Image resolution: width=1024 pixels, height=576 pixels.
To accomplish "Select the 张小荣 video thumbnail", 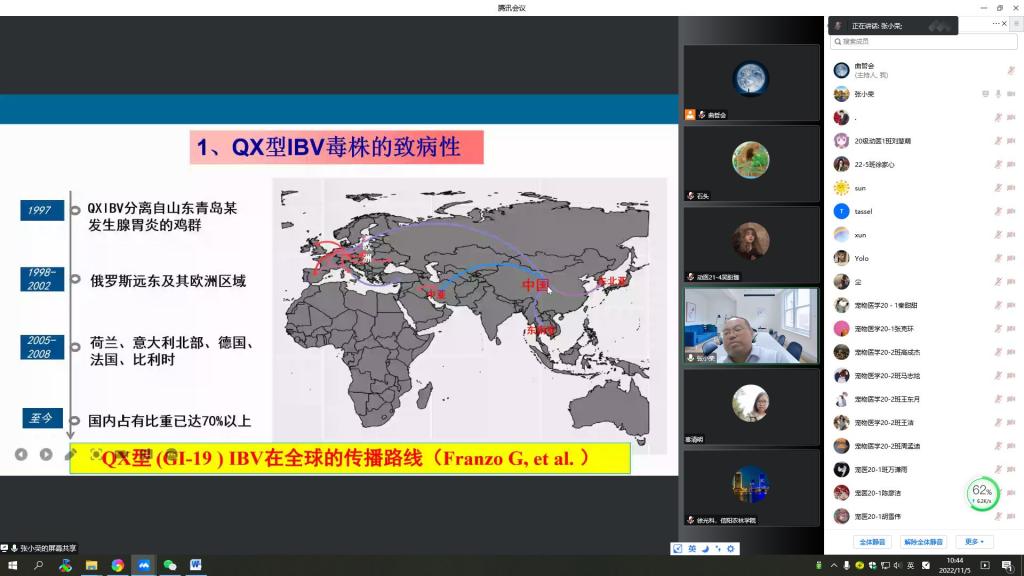I will 751,326.
